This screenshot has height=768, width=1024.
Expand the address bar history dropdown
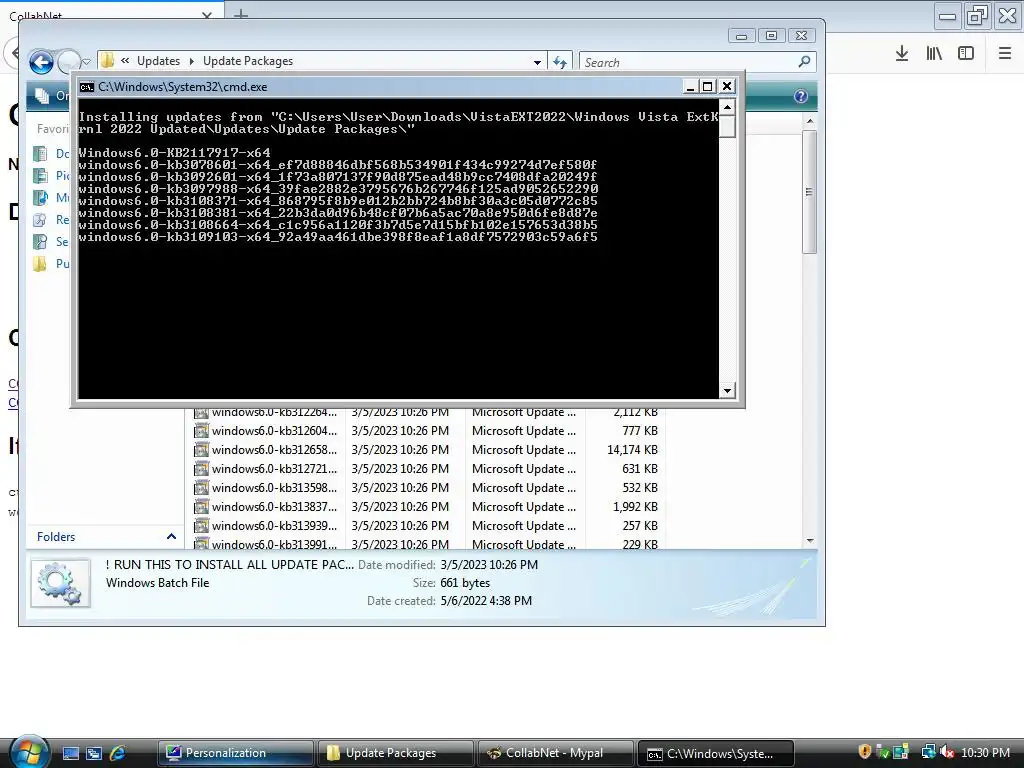coord(537,62)
